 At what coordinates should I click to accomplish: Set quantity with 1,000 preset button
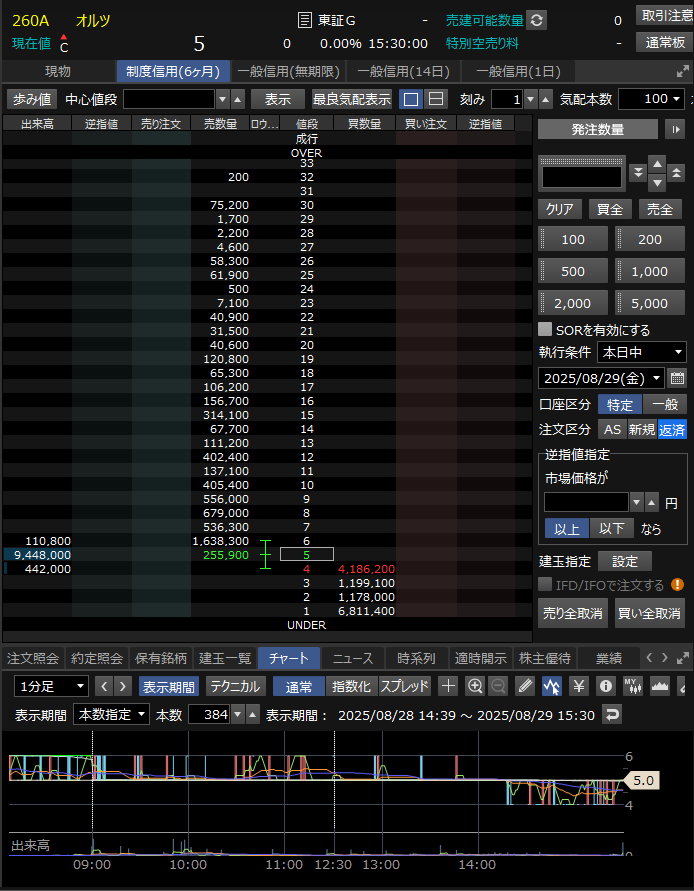pos(650,271)
